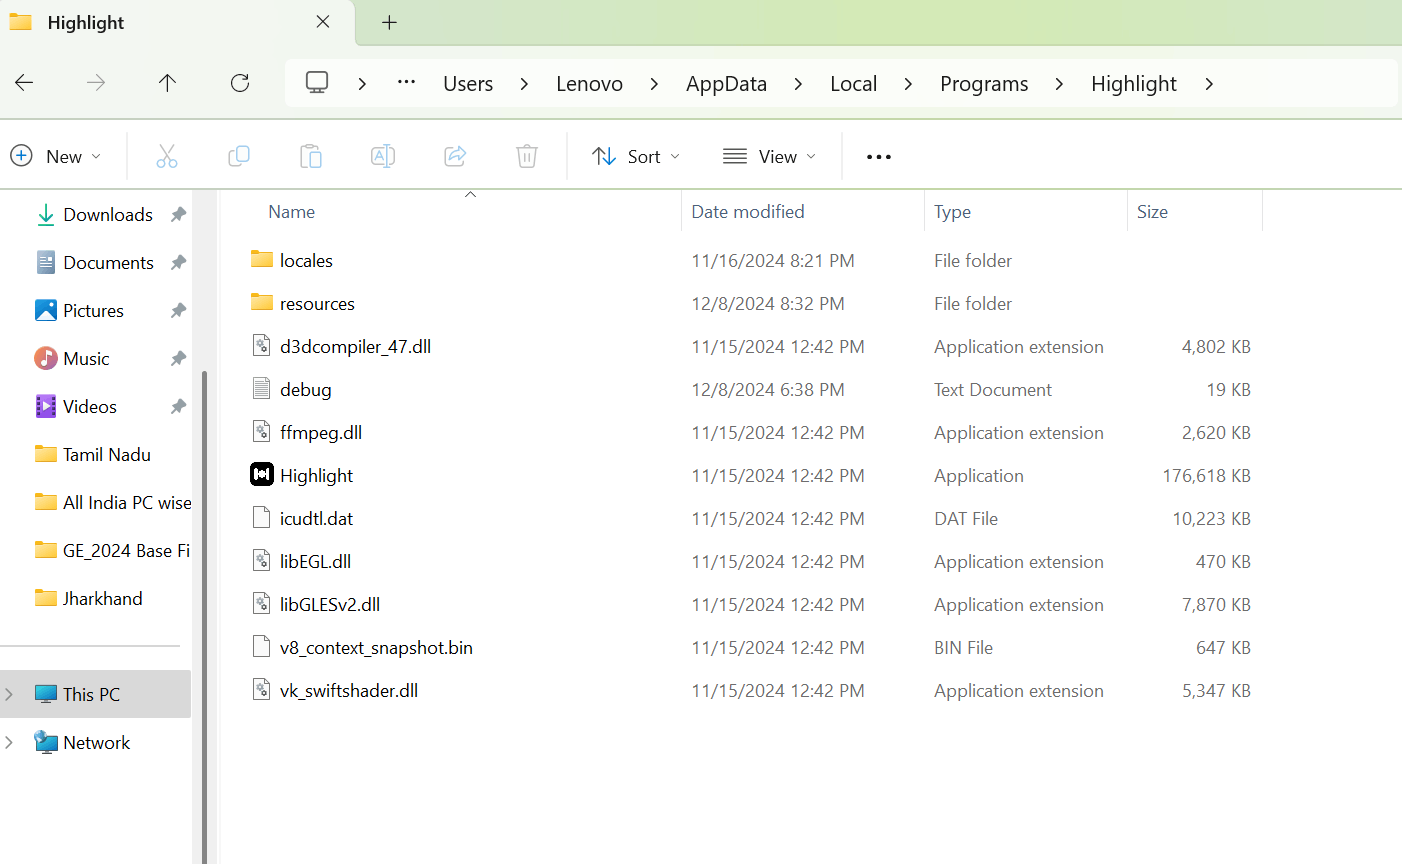Navigate to Programs in the address bar
This screenshot has height=864, width=1402.
point(984,84)
